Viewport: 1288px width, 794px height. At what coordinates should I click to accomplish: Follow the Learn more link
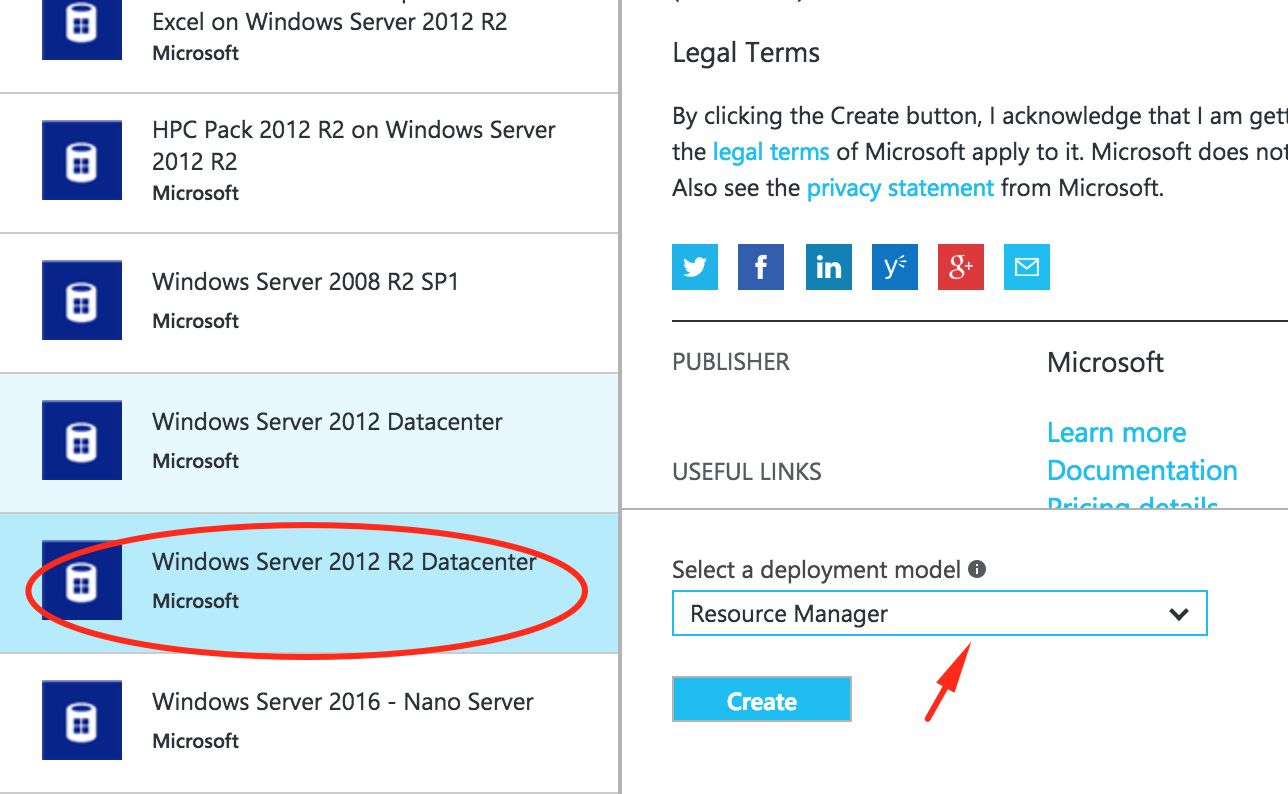tap(1116, 432)
